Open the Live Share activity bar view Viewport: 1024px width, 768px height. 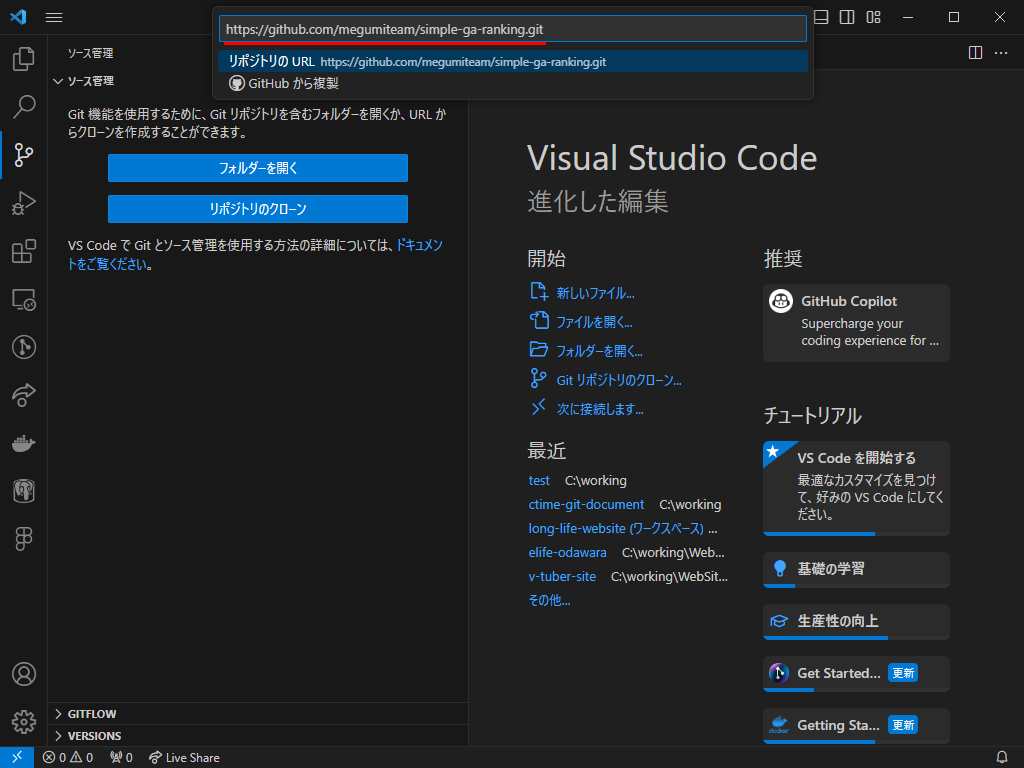[x=24, y=395]
